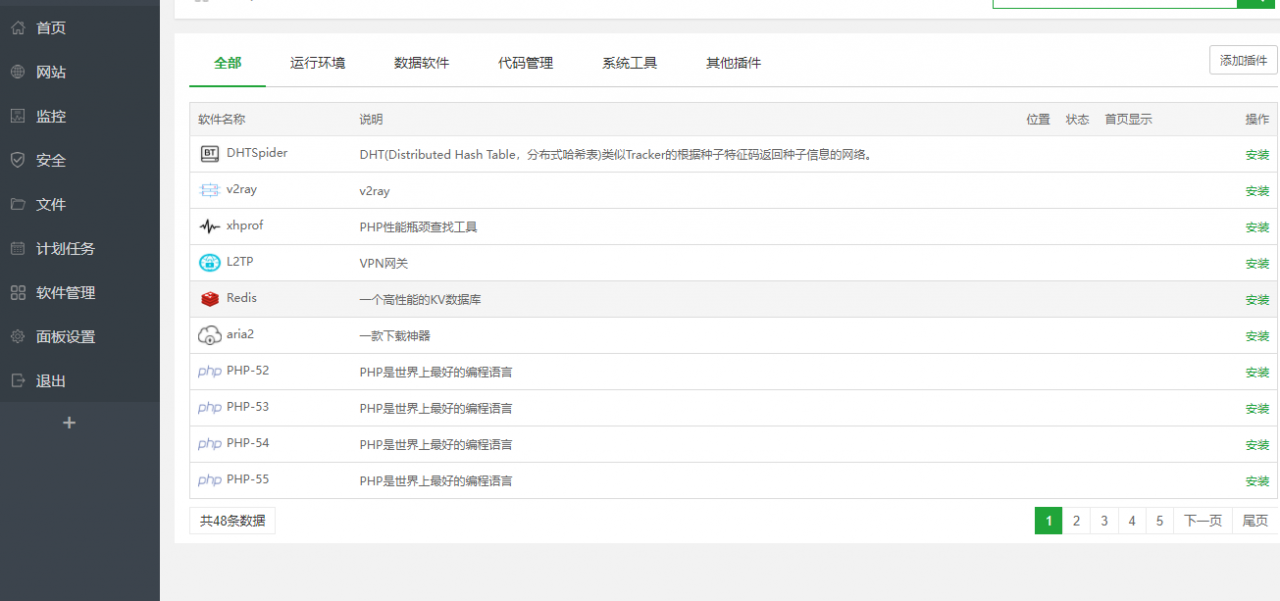The width and height of the screenshot is (1280, 601).
Task: Click the 状态 column header
Action: point(1077,119)
